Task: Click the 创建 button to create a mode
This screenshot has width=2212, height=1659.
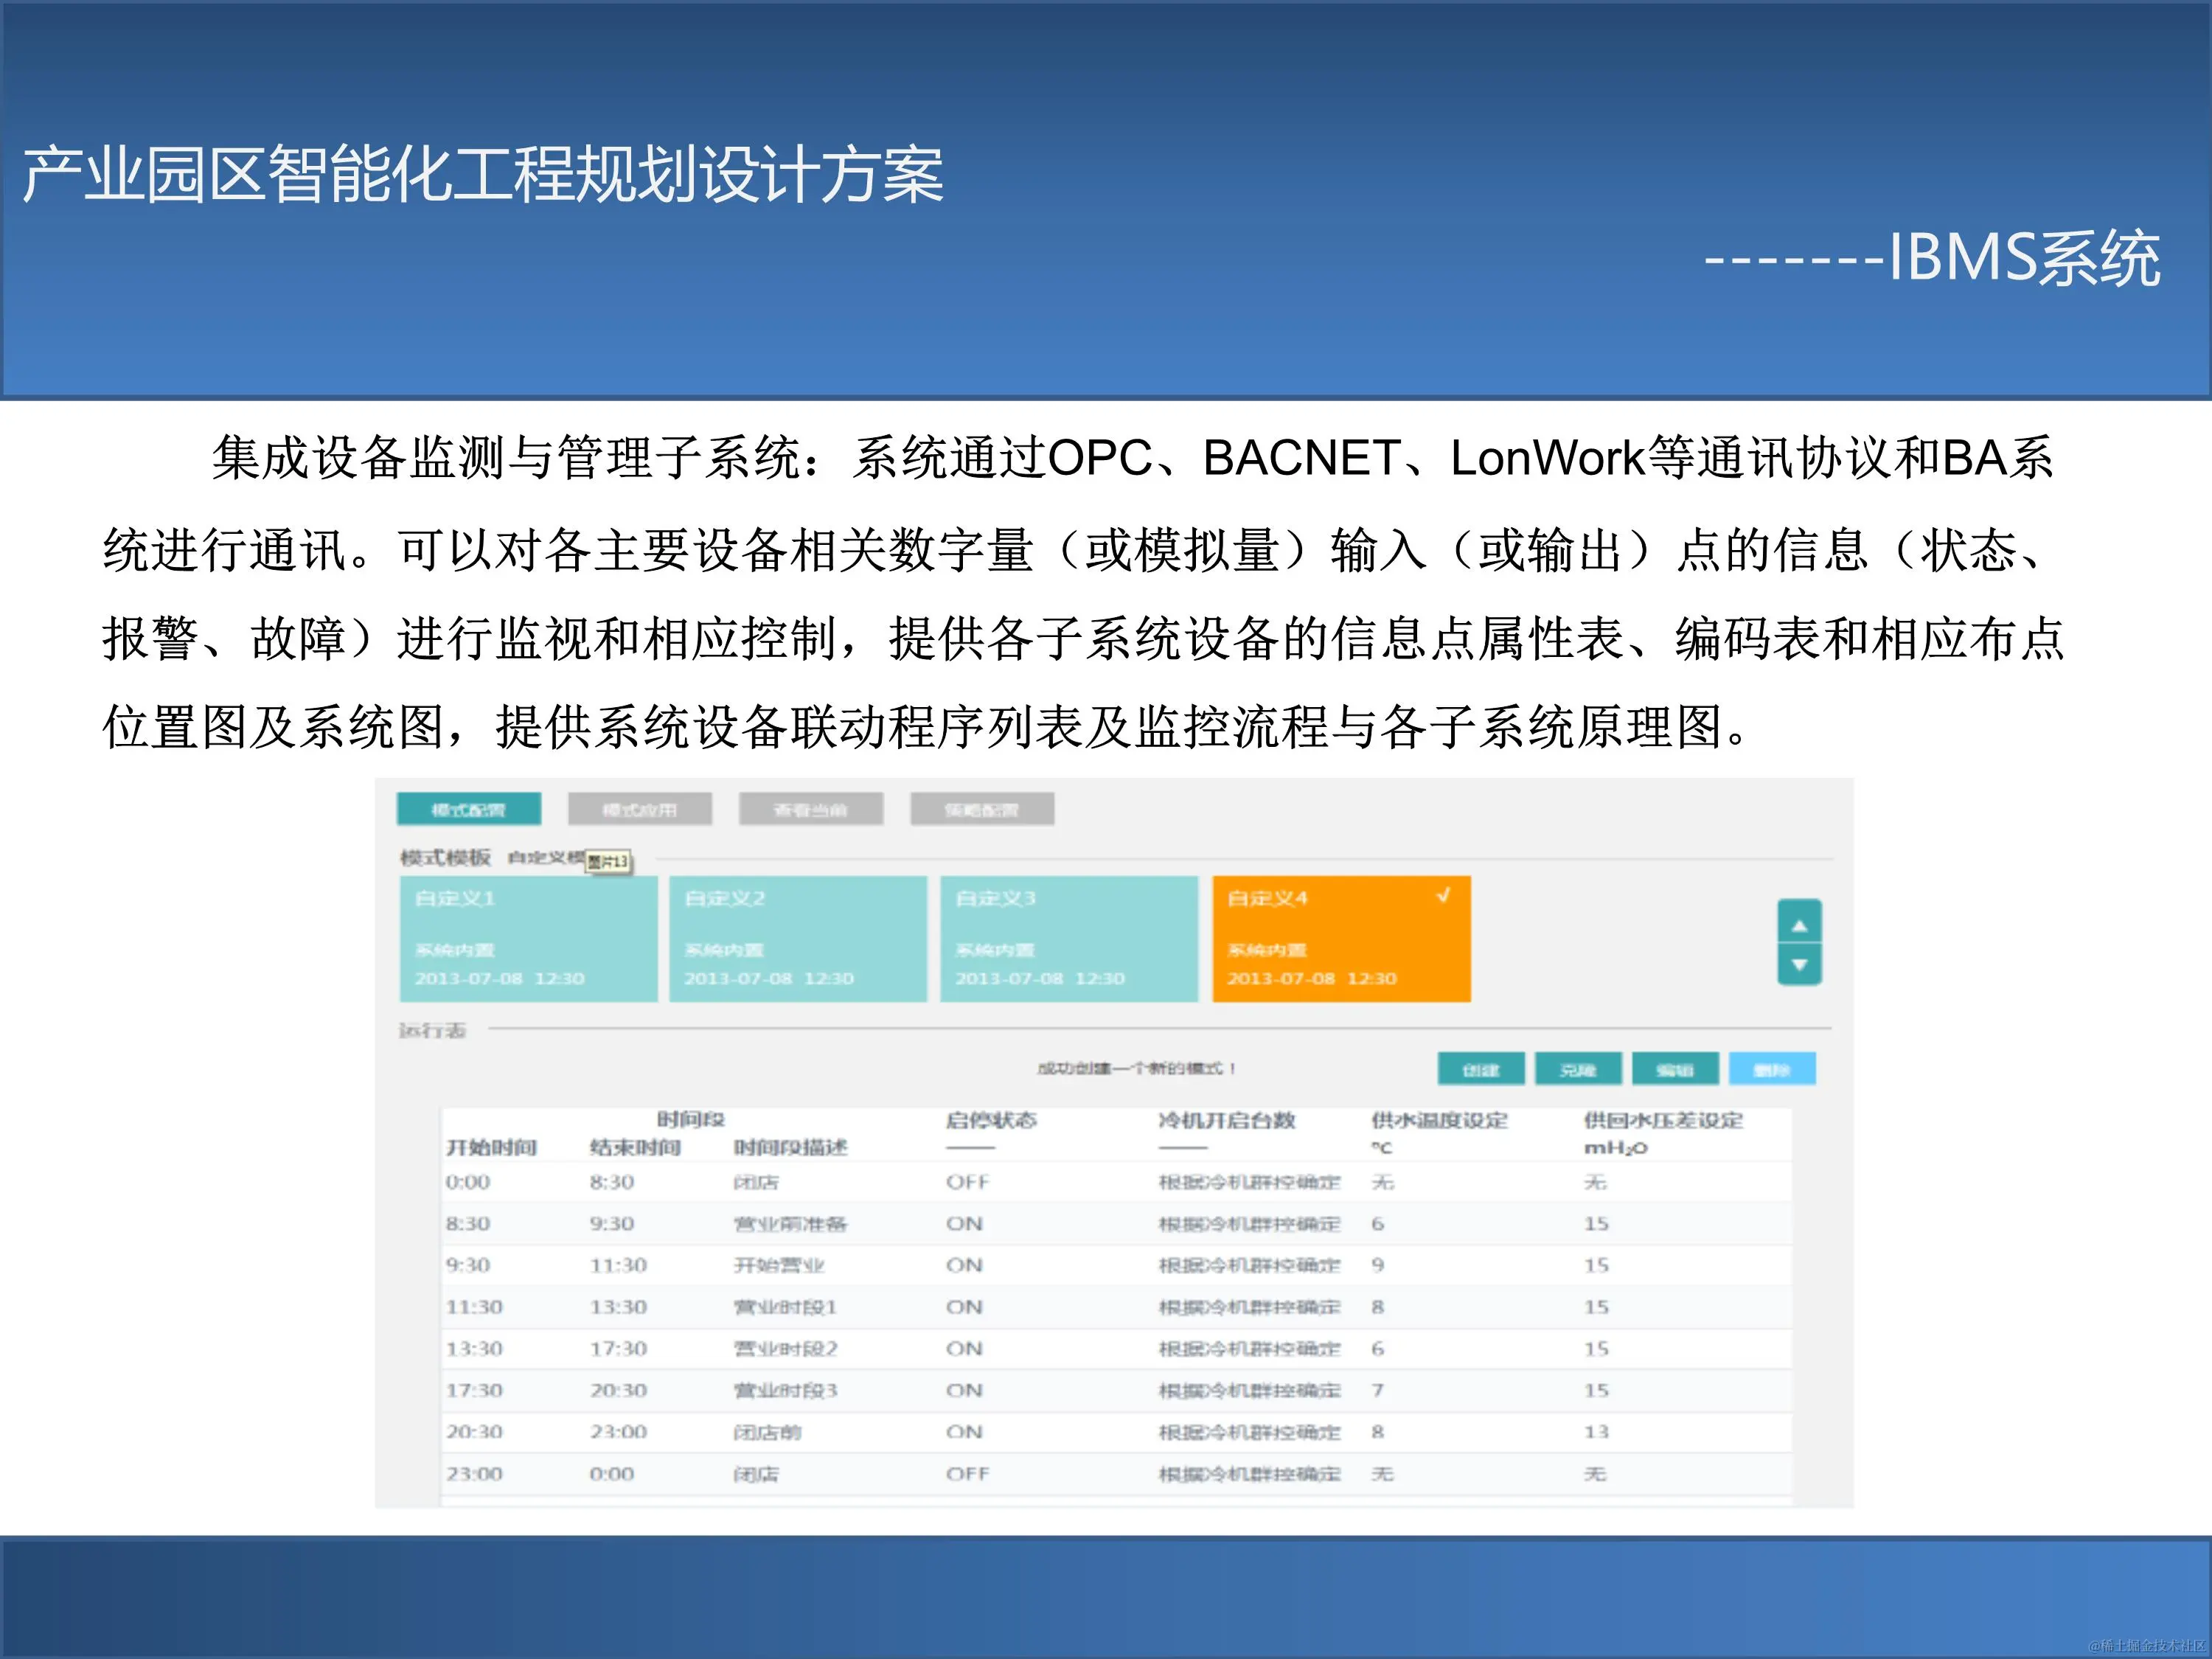Action: click(1481, 1069)
